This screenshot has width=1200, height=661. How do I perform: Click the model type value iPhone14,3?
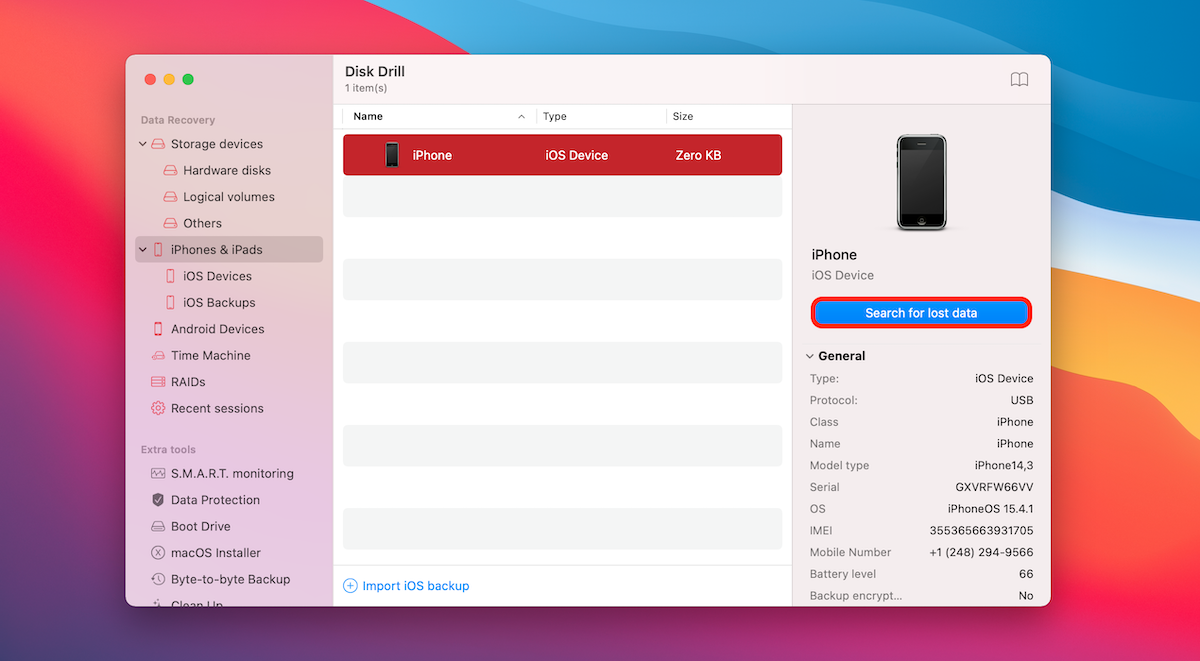(x=1004, y=465)
